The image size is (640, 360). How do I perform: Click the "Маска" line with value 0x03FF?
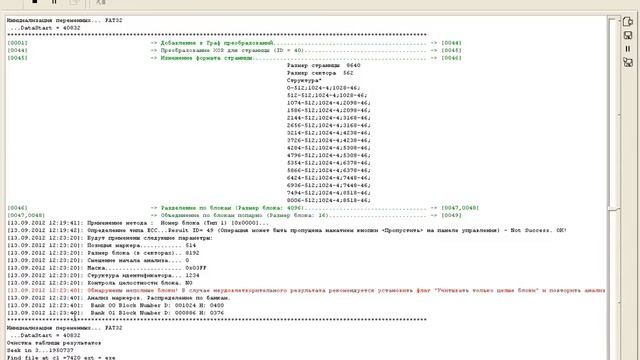pos(107,268)
